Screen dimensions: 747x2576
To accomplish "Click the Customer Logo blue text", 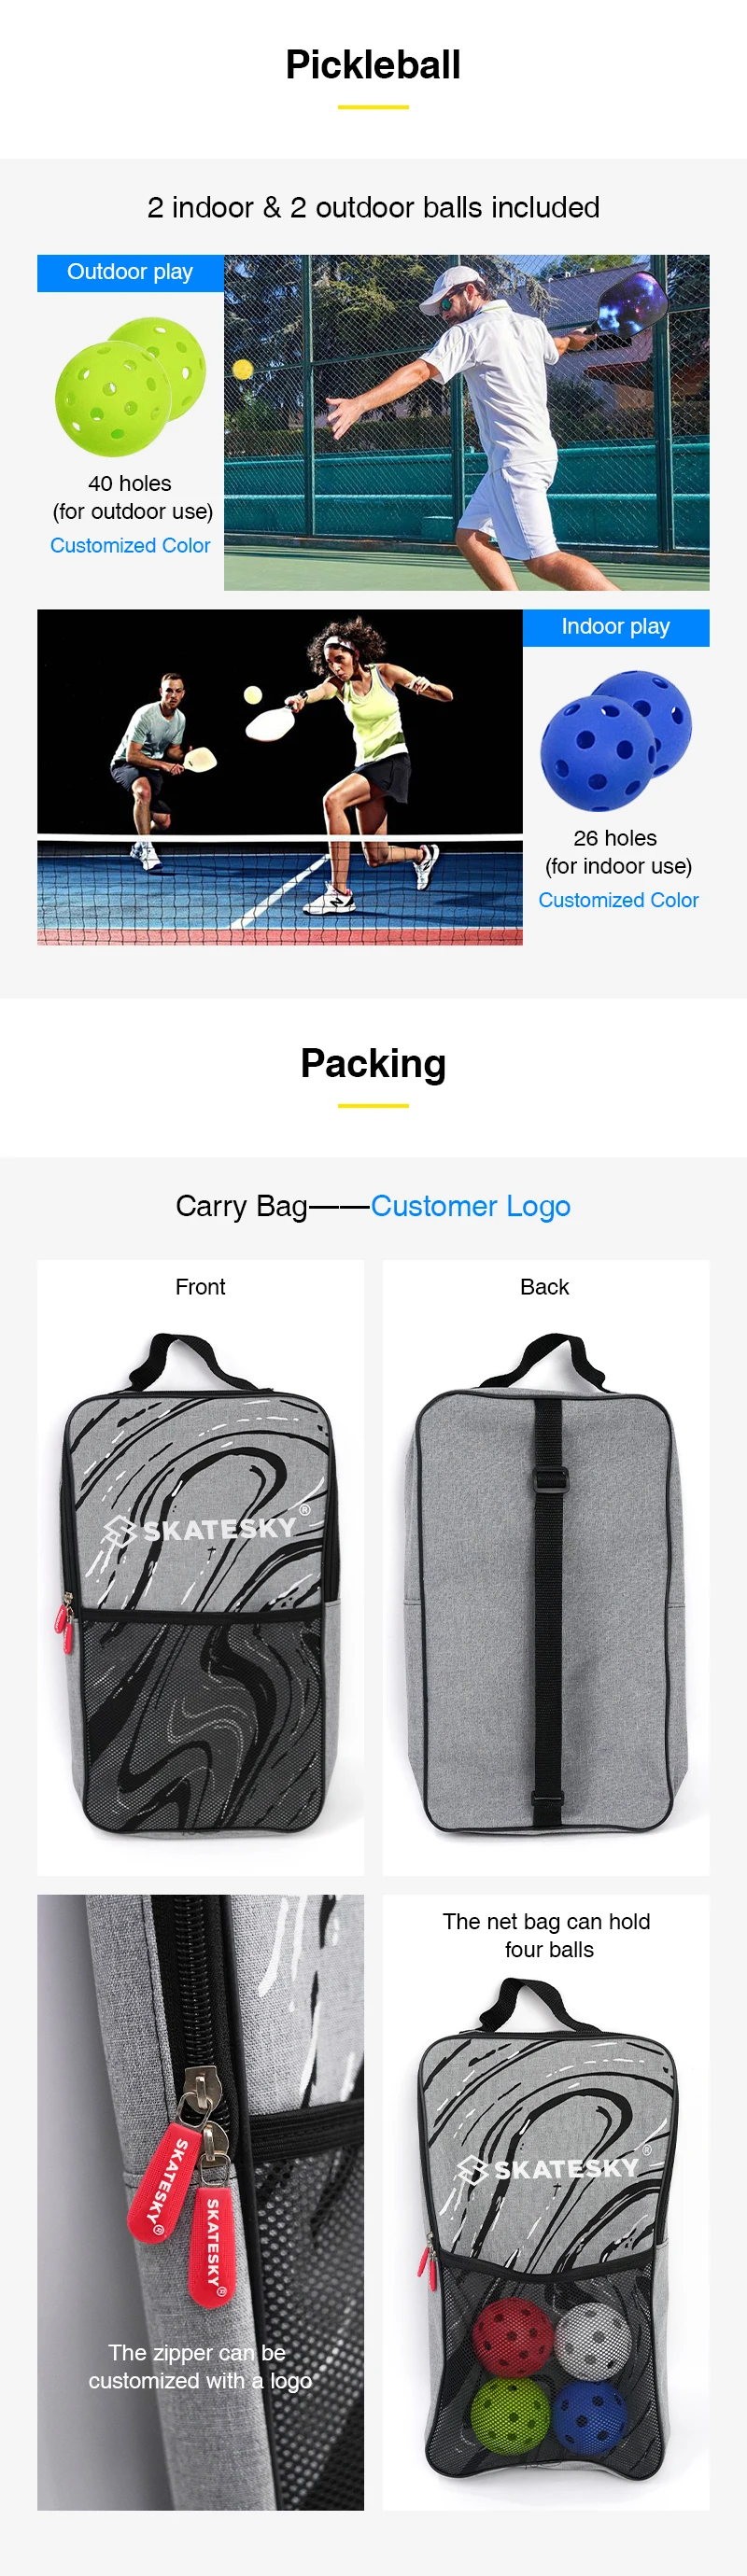I will (x=471, y=1206).
